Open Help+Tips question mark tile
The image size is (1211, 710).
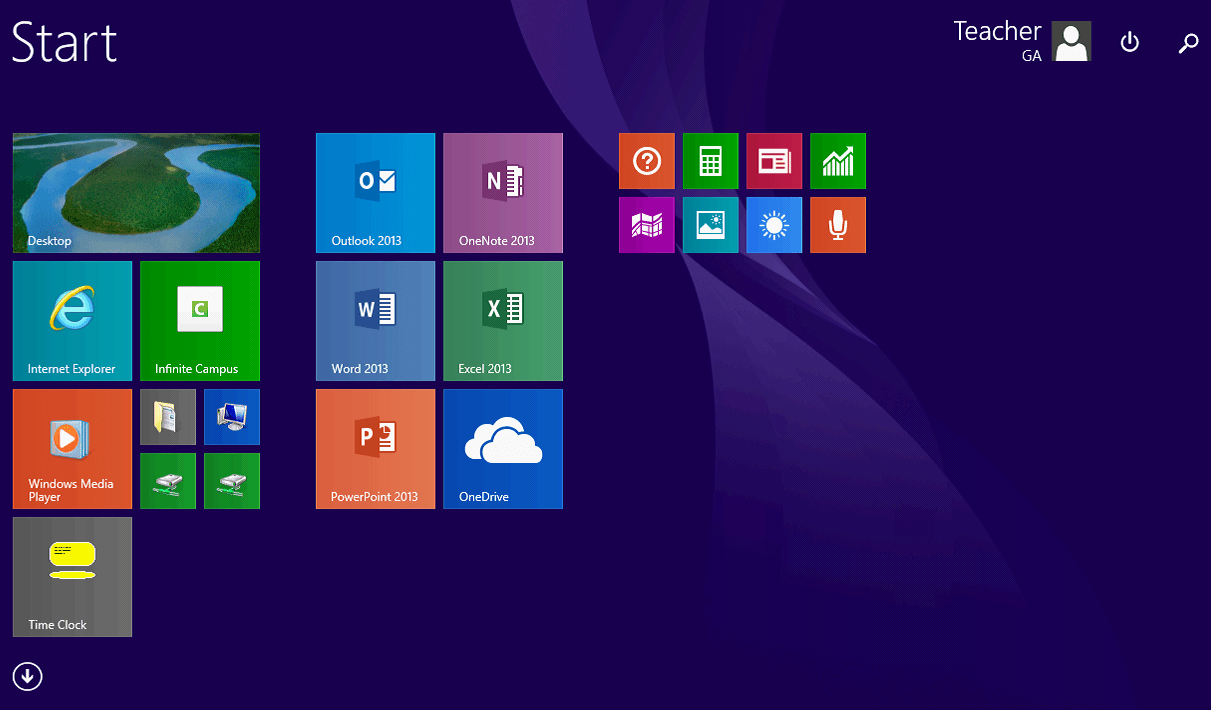(x=647, y=161)
